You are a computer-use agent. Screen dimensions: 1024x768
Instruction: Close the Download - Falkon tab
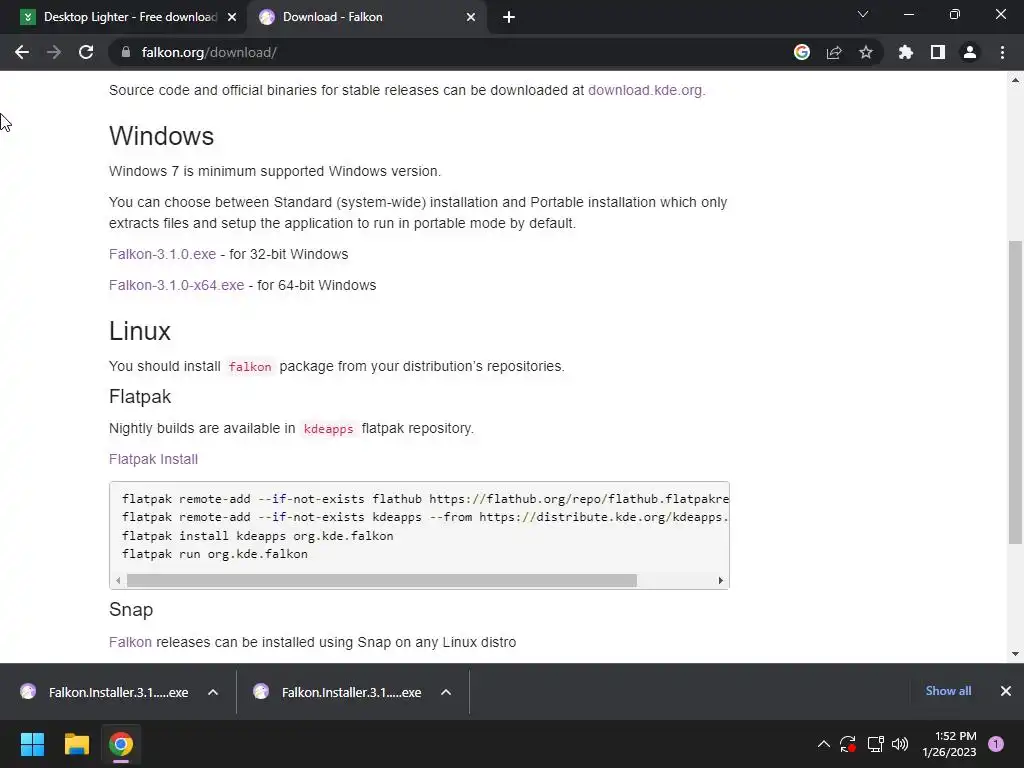471,17
